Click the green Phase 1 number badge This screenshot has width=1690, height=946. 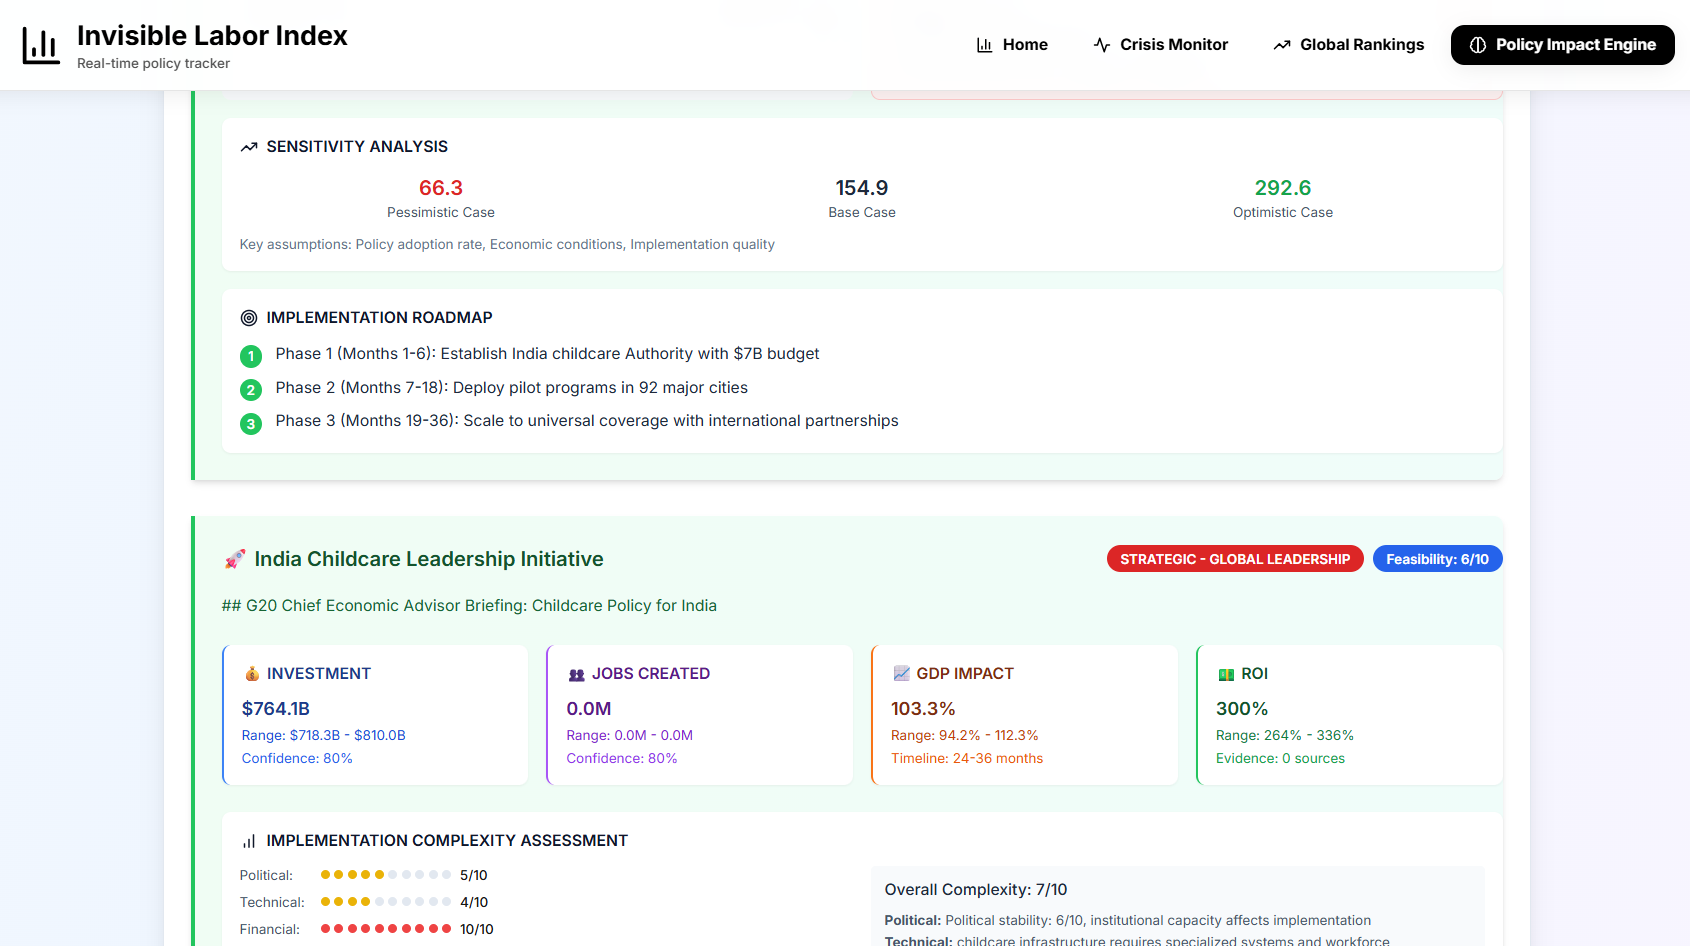[251, 356]
